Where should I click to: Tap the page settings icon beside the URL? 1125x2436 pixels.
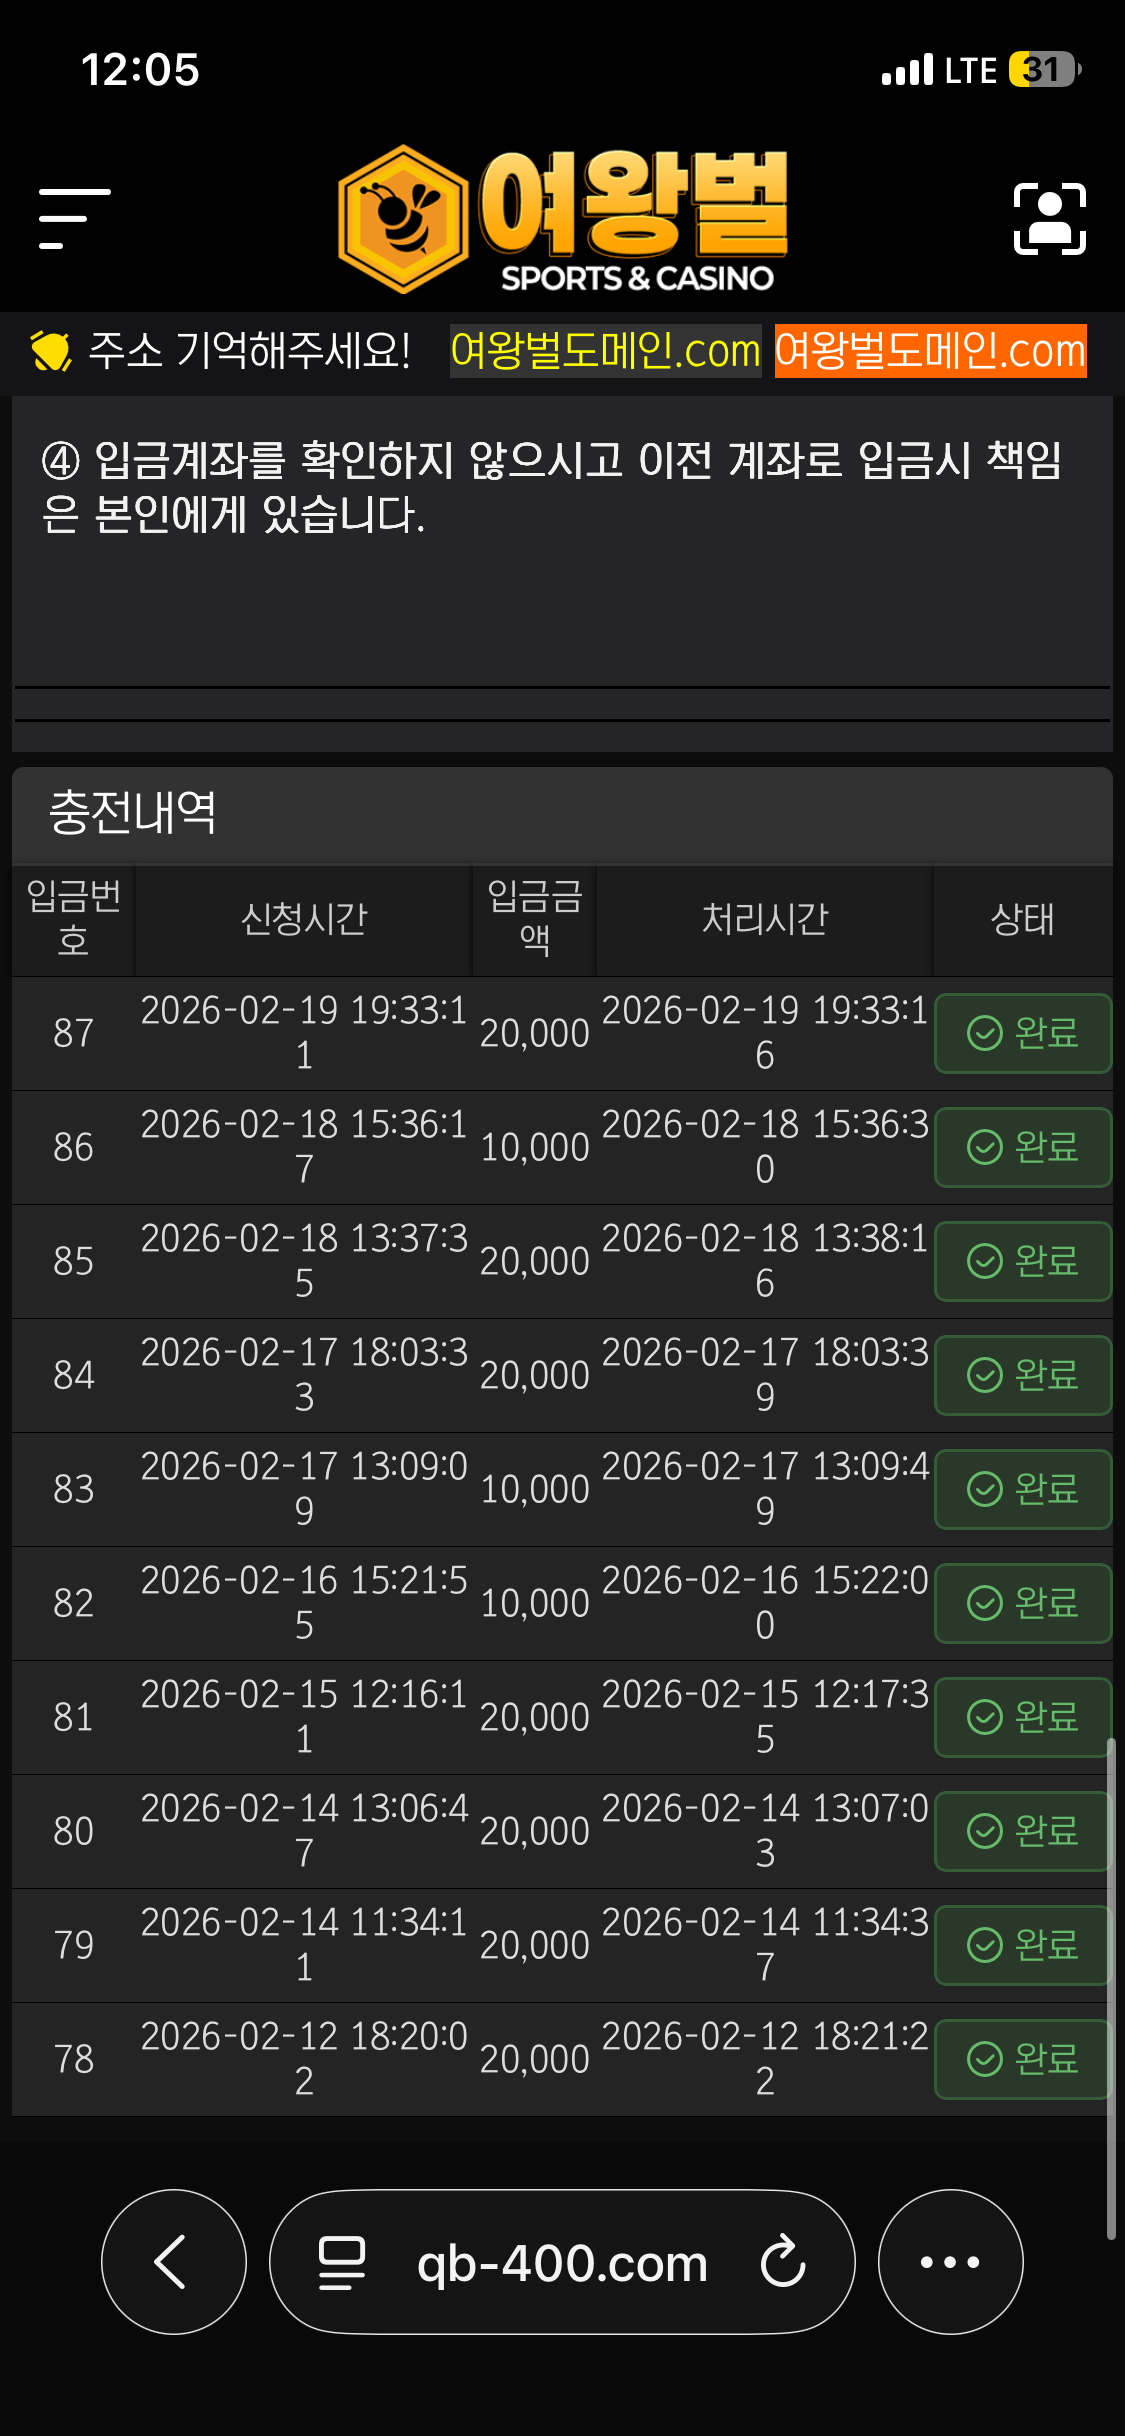[x=341, y=2261]
